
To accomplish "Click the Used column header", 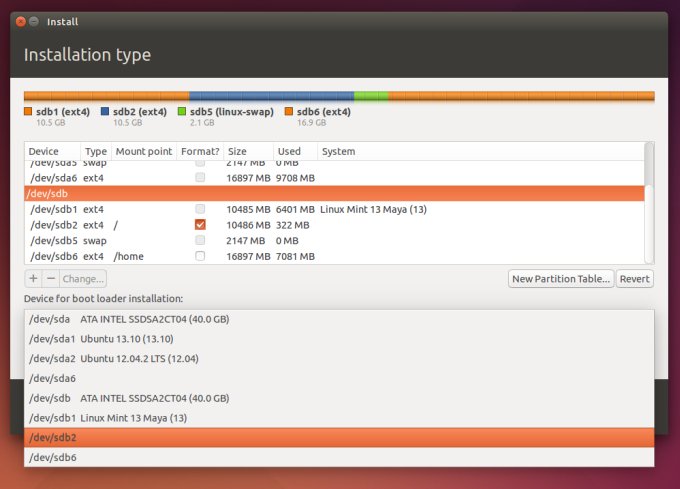I will tap(295, 151).
